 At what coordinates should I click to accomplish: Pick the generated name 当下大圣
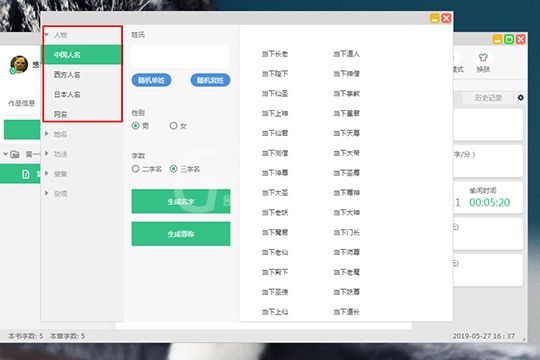coord(275,193)
